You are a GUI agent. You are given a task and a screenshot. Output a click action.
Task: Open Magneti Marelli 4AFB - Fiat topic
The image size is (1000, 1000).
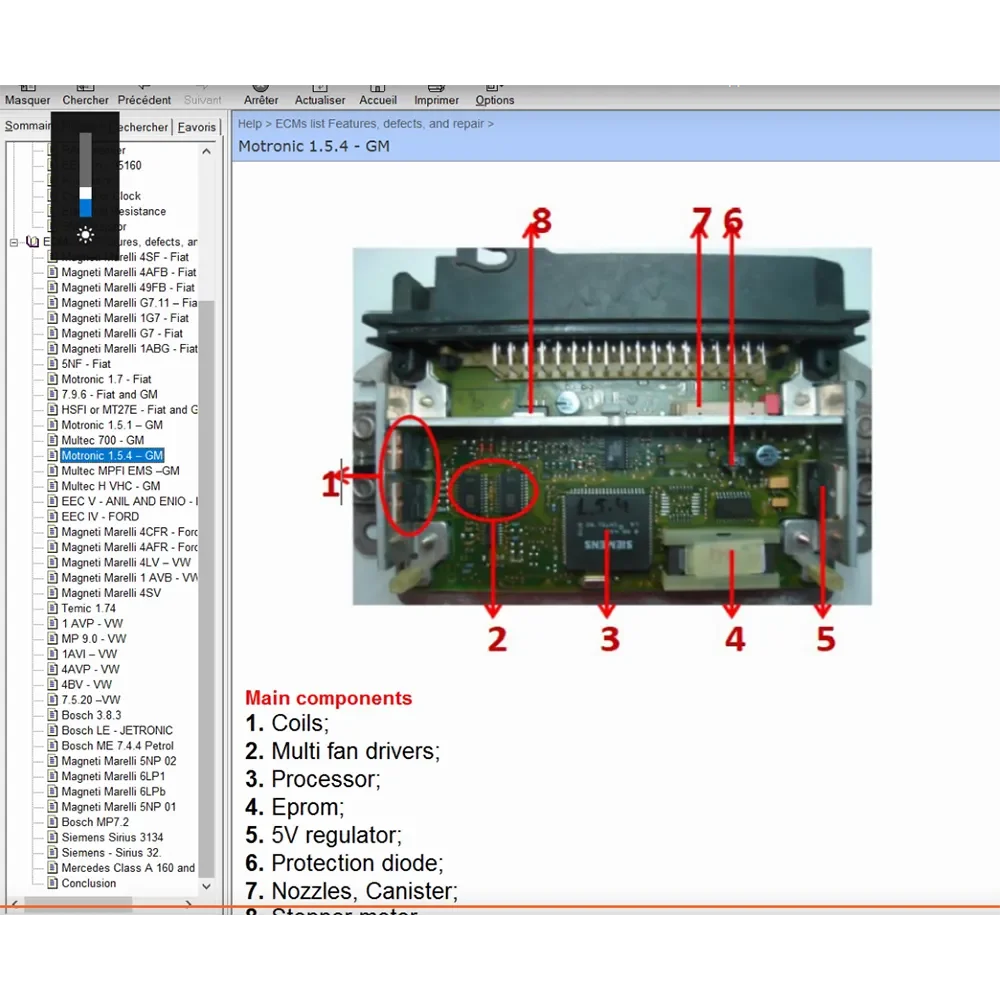coord(128,272)
